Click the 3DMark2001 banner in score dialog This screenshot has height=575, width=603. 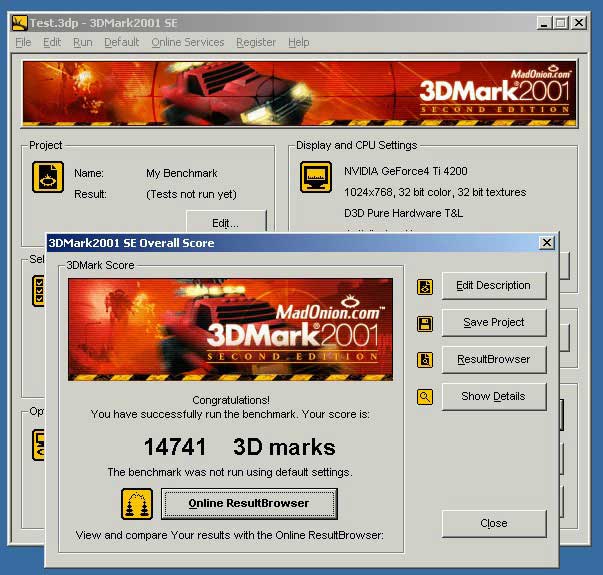(230, 330)
